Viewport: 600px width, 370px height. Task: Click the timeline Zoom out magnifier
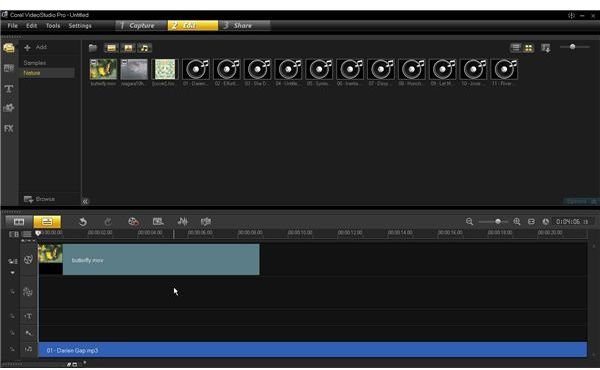point(470,222)
